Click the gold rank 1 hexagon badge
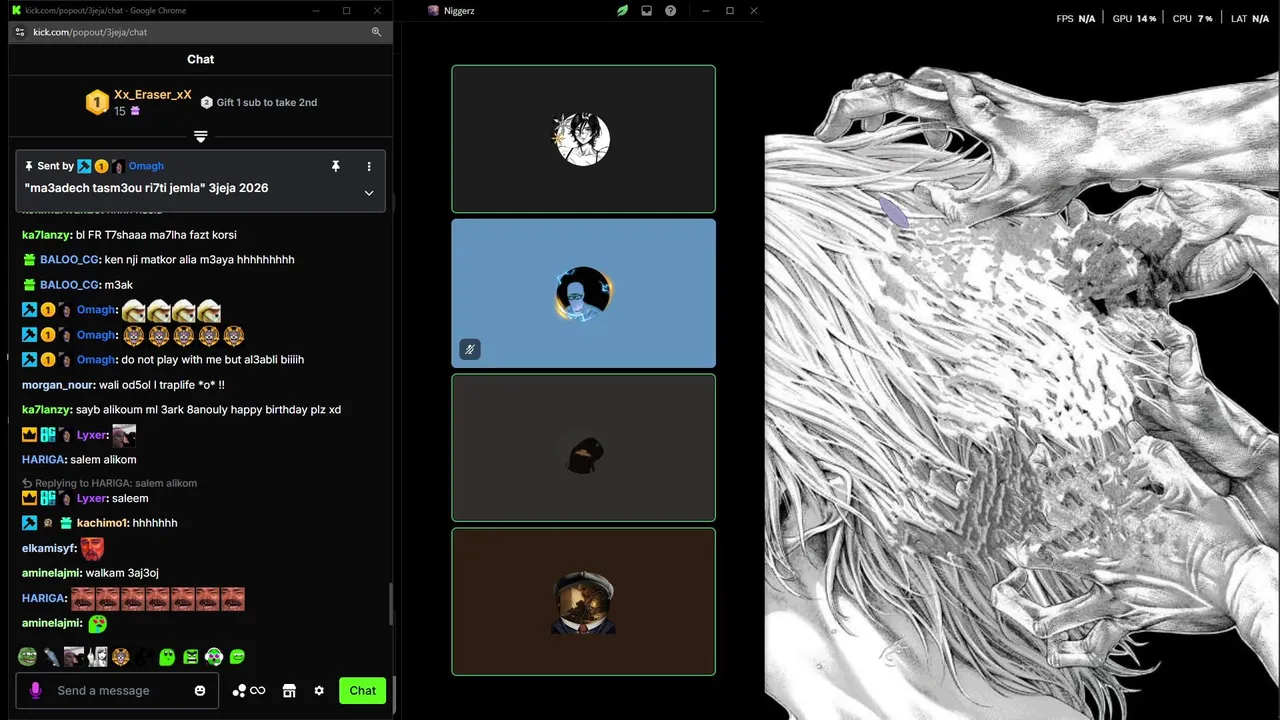 [x=97, y=102]
